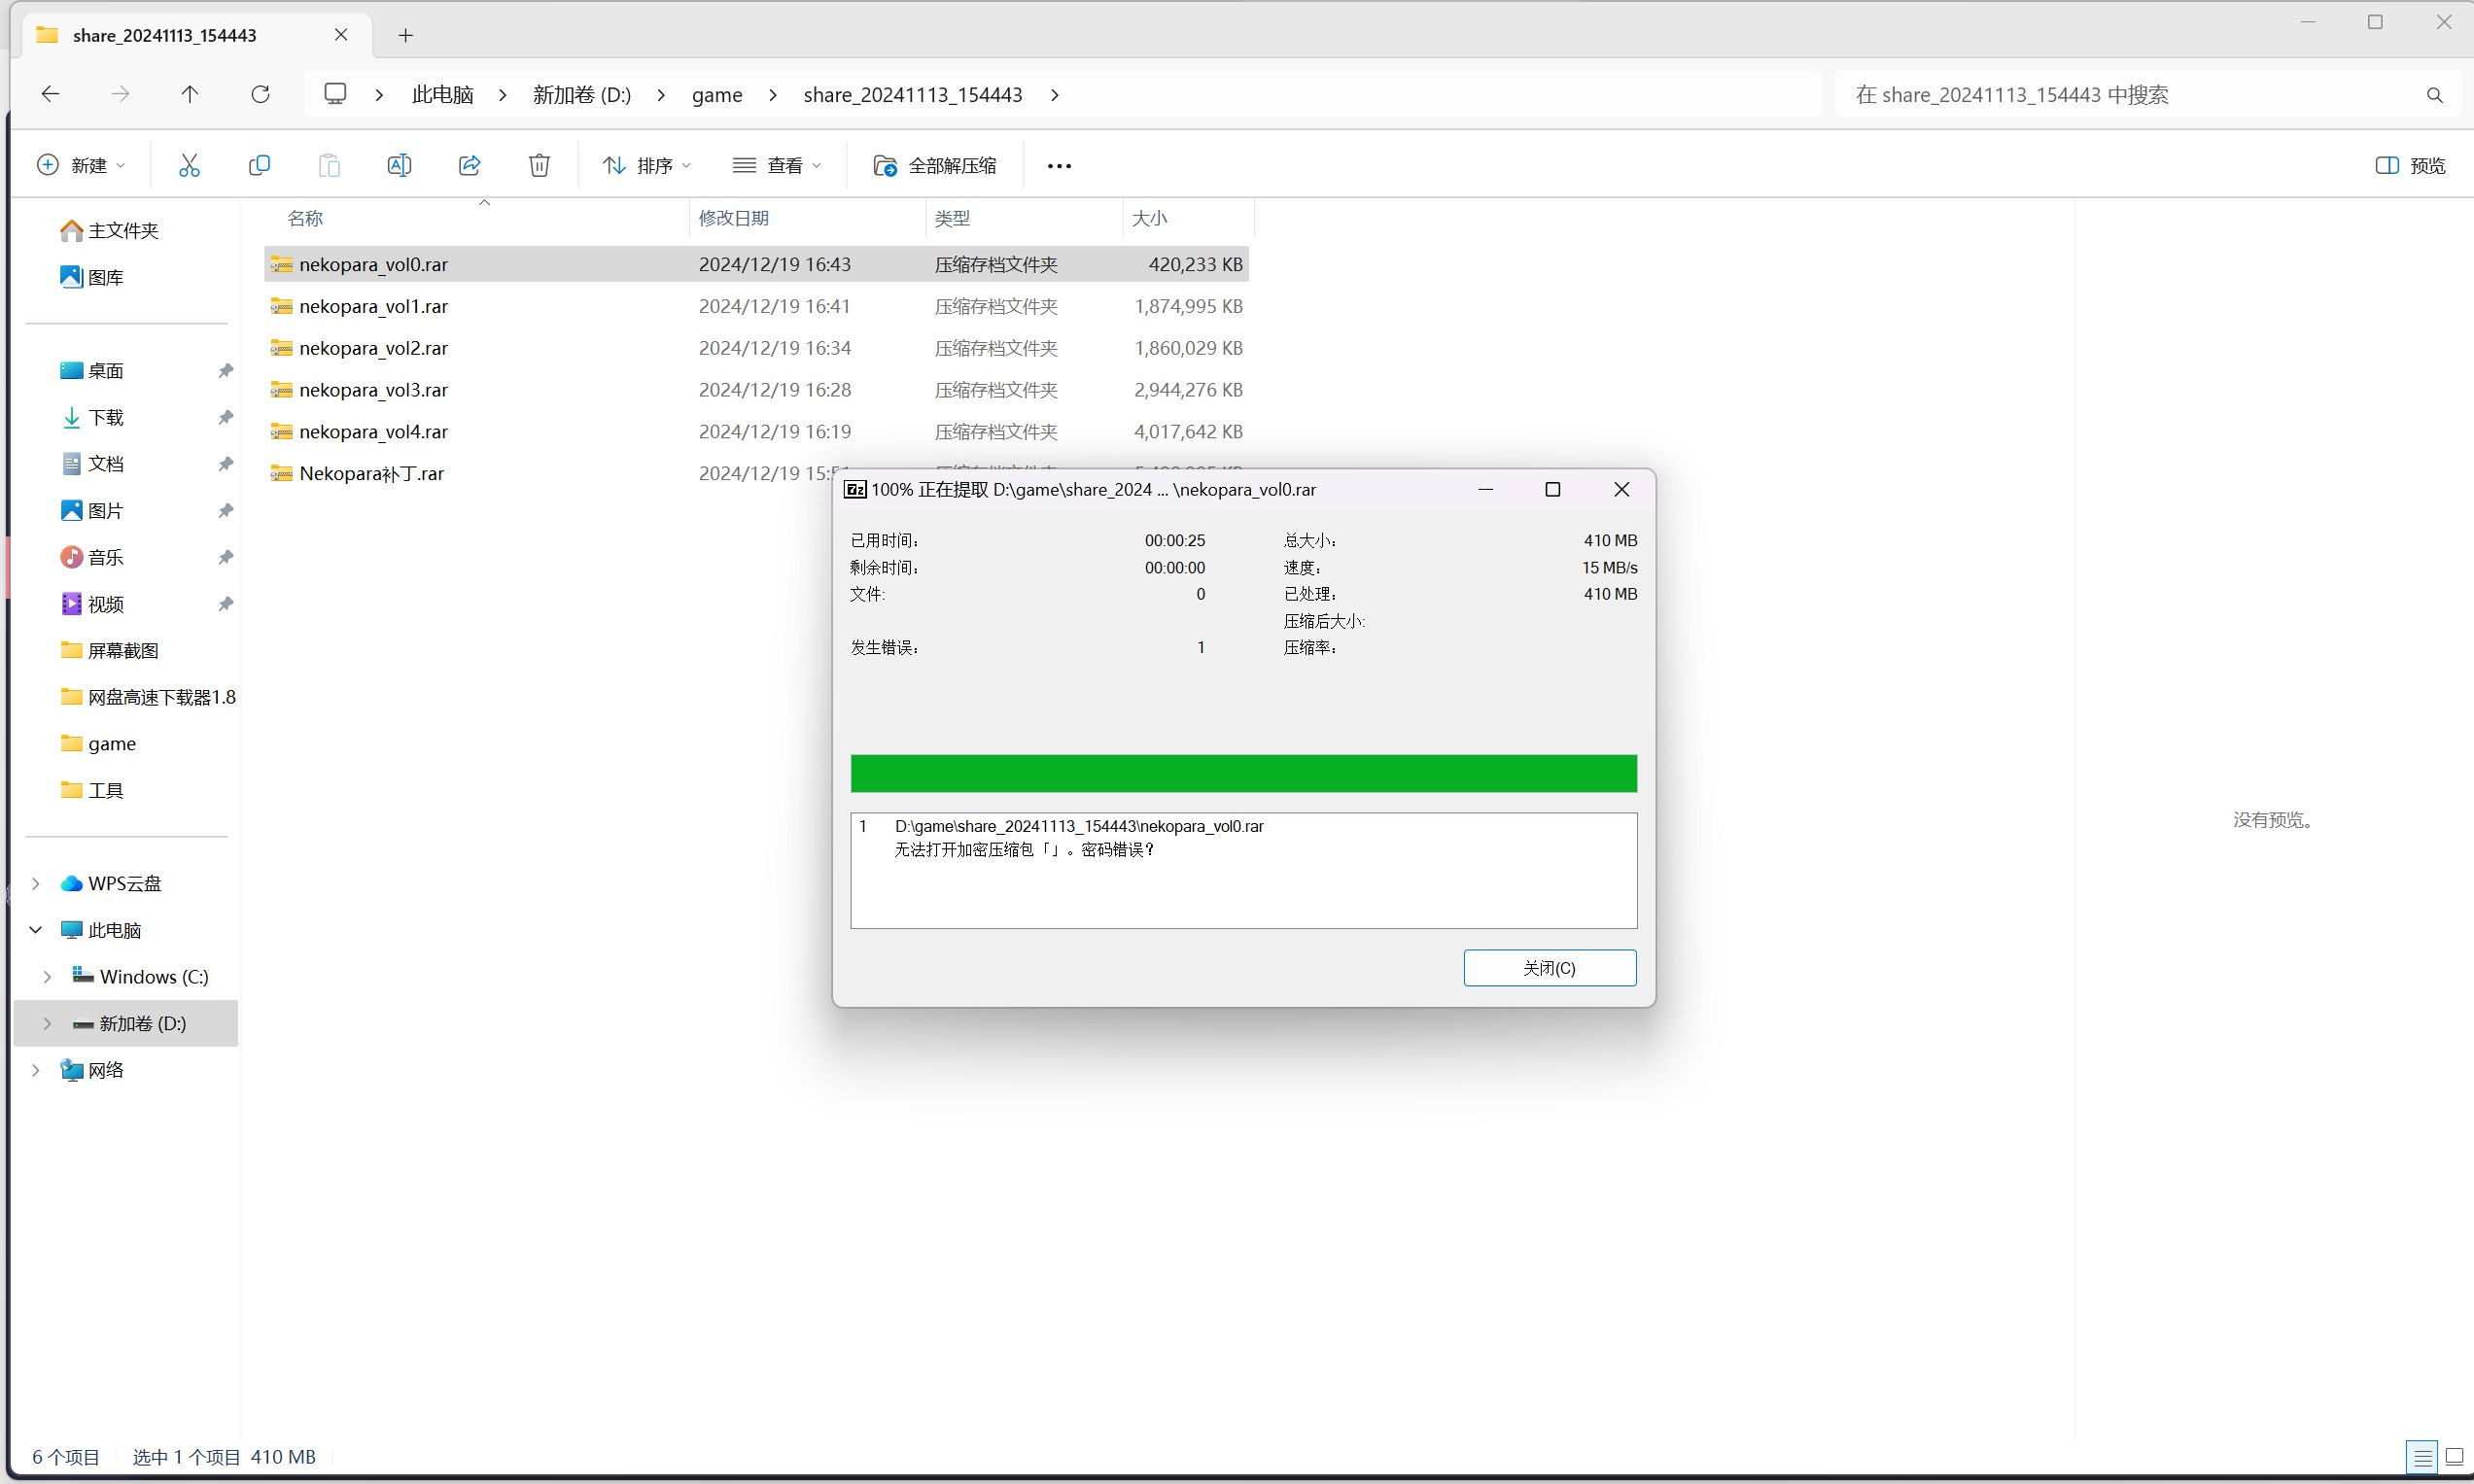Select the nekopara_vol2.rar file
The height and width of the screenshot is (1484, 2474).
[x=757, y=348]
